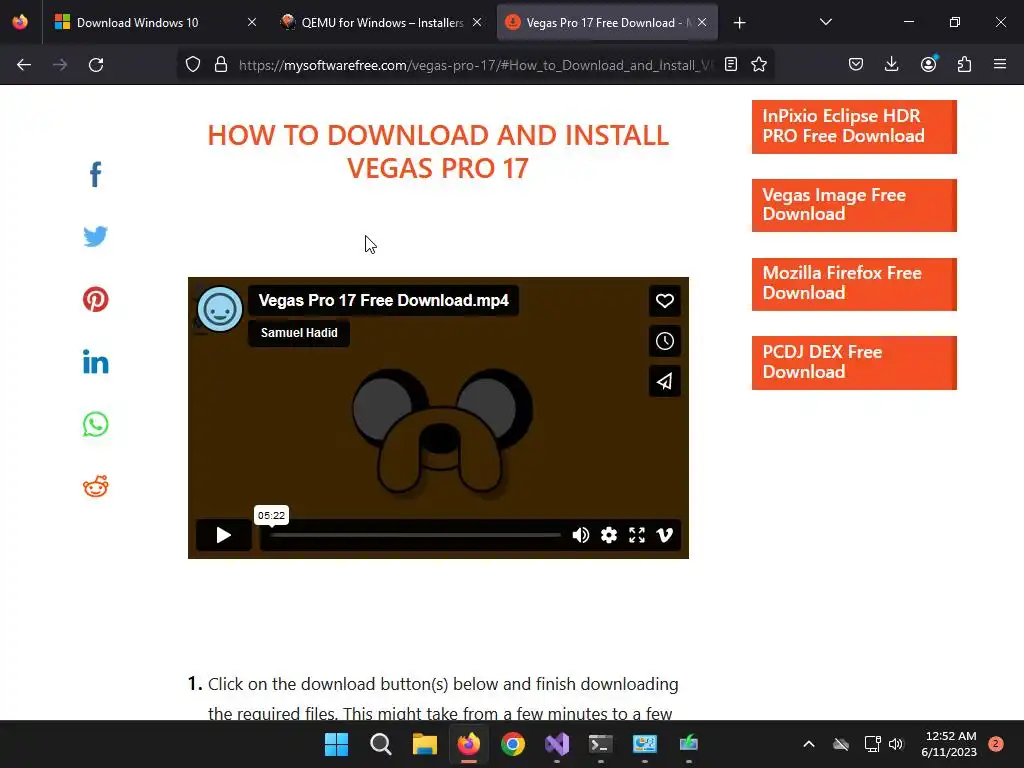This screenshot has width=1024, height=768.
Task: Close the Download Windows 10 tab
Action: coord(252,22)
